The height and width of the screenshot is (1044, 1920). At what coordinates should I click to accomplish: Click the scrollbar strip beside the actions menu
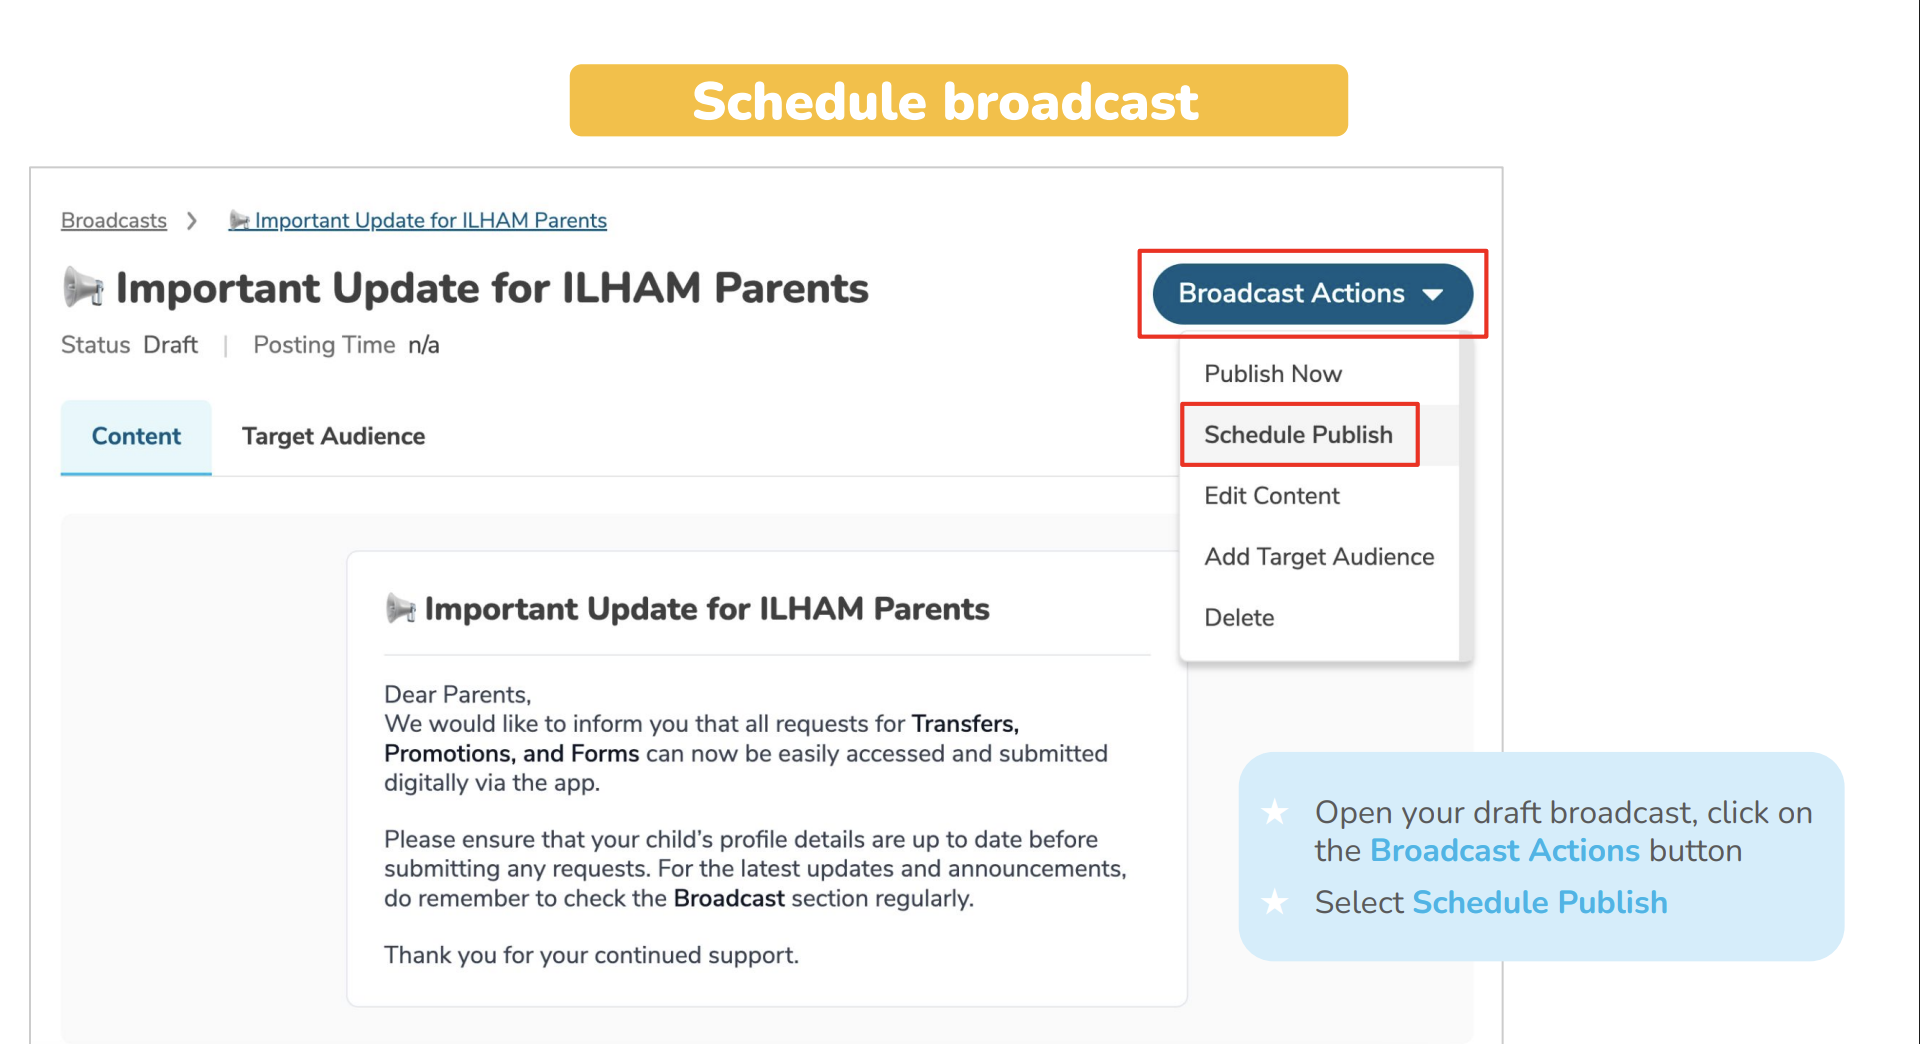coord(1465,500)
